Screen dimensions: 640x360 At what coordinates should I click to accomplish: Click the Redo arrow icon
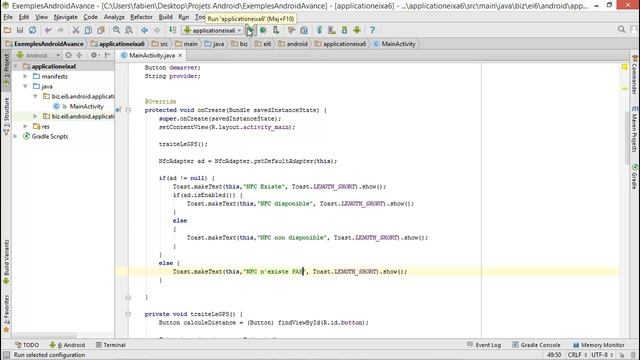coord(60,30)
